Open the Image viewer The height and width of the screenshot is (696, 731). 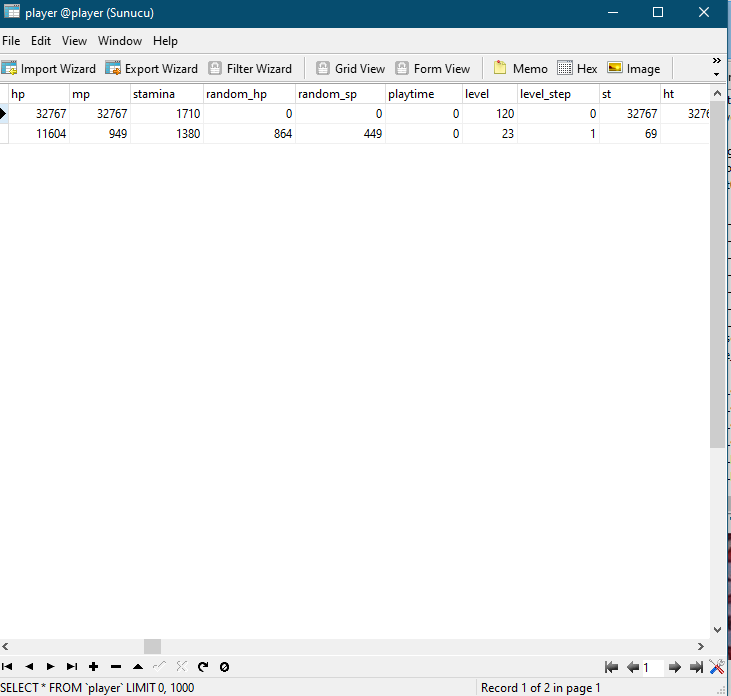634,69
